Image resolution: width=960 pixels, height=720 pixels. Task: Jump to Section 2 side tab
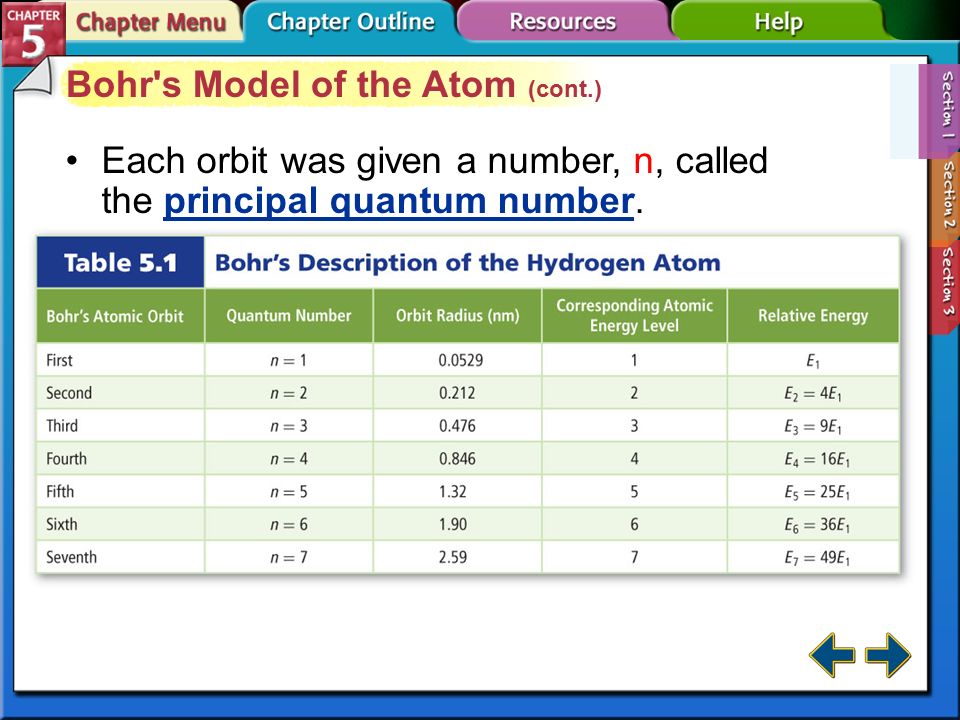point(947,196)
